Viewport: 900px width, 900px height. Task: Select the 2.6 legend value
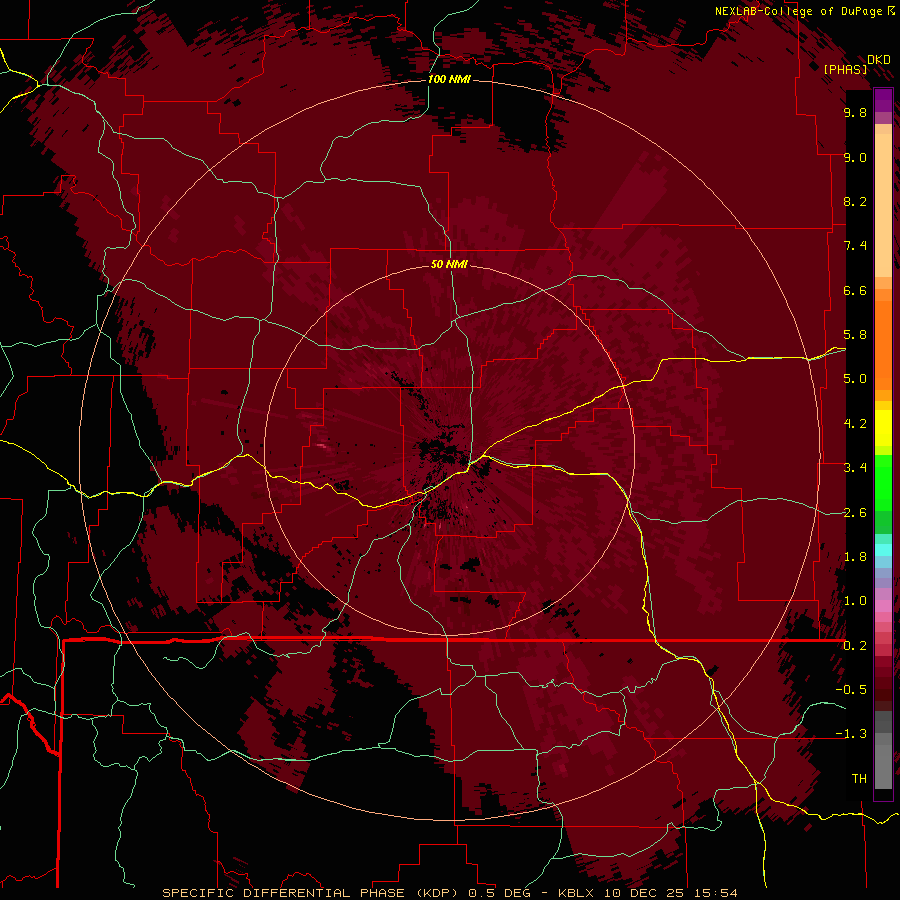click(855, 513)
